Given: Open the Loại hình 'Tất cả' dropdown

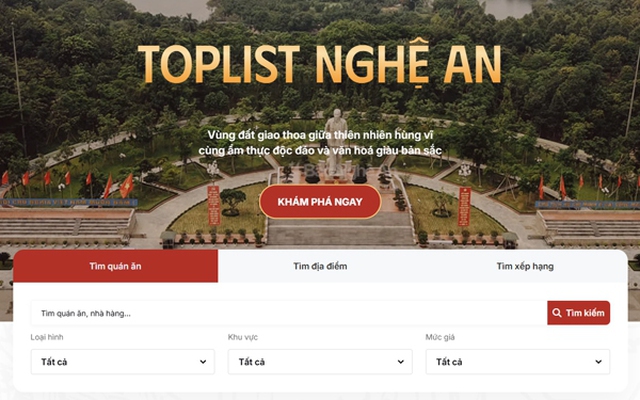Looking at the screenshot, I should coord(122,362).
